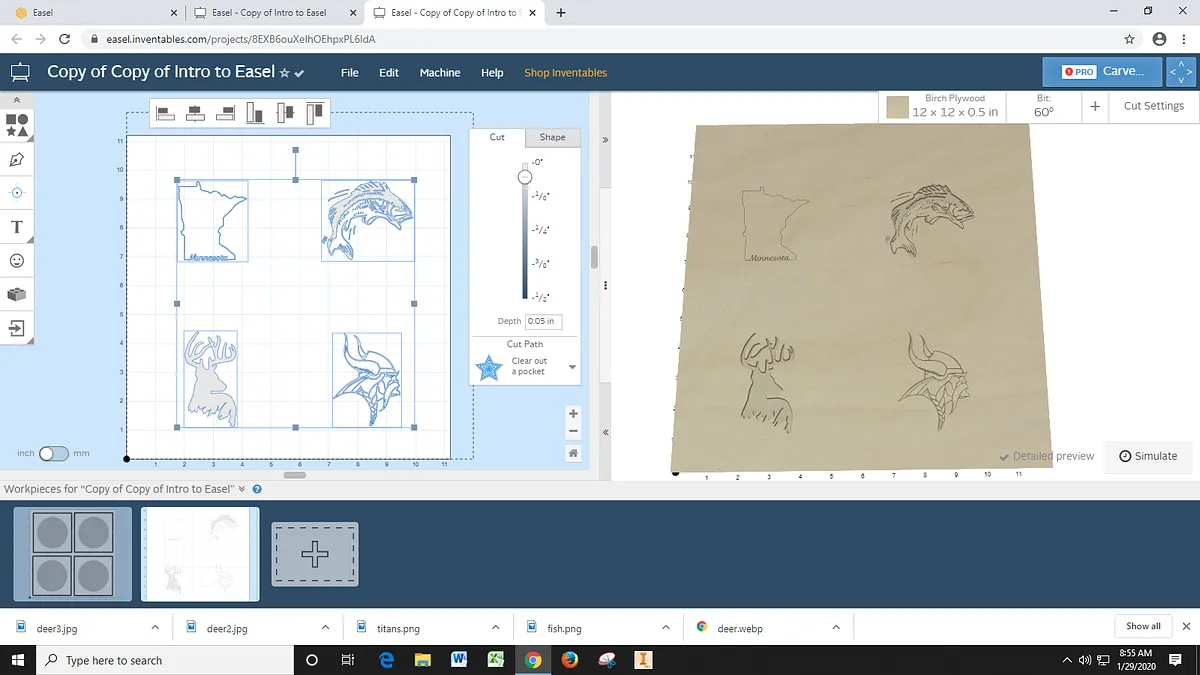Image resolution: width=1200 pixels, height=675 pixels.
Task: Click the cut depth slider handle
Action: coord(524,177)
